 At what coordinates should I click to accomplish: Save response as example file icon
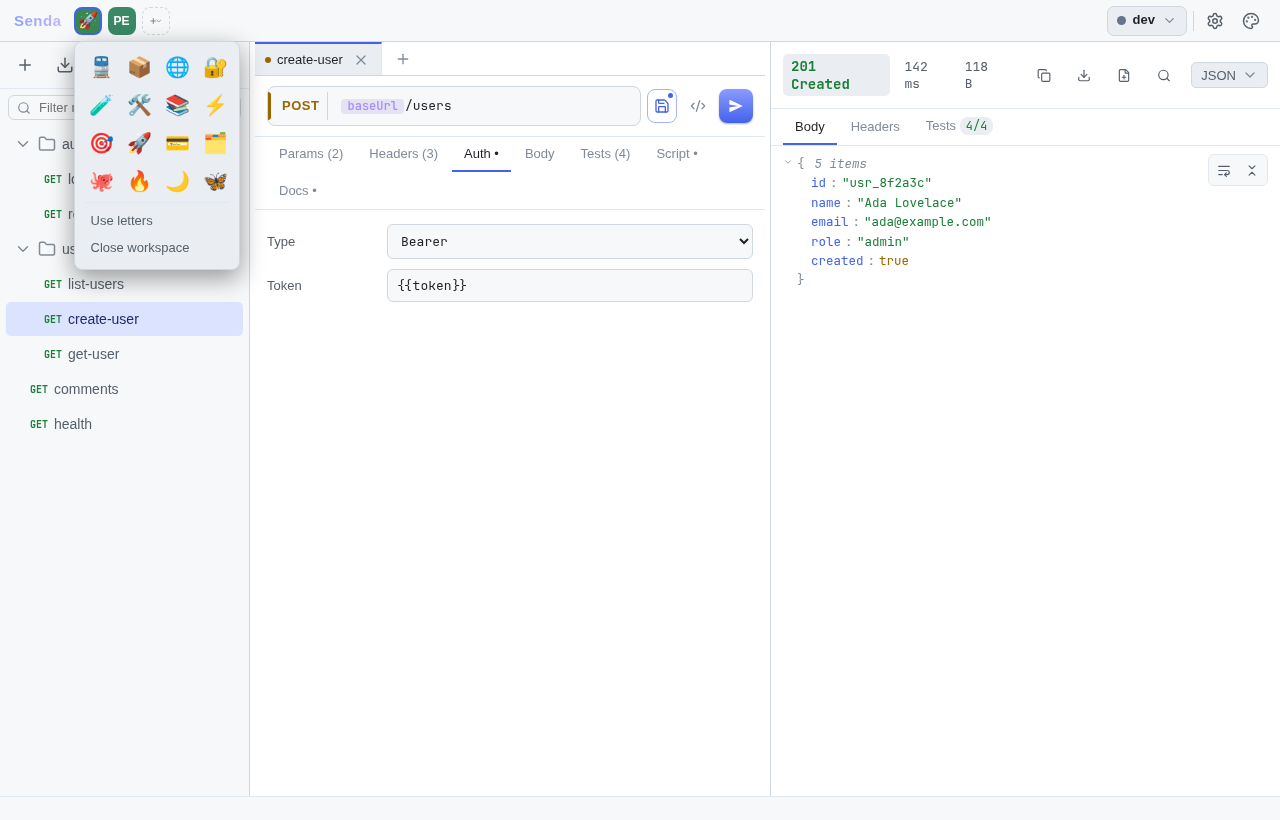click(x=1124, y=75)
